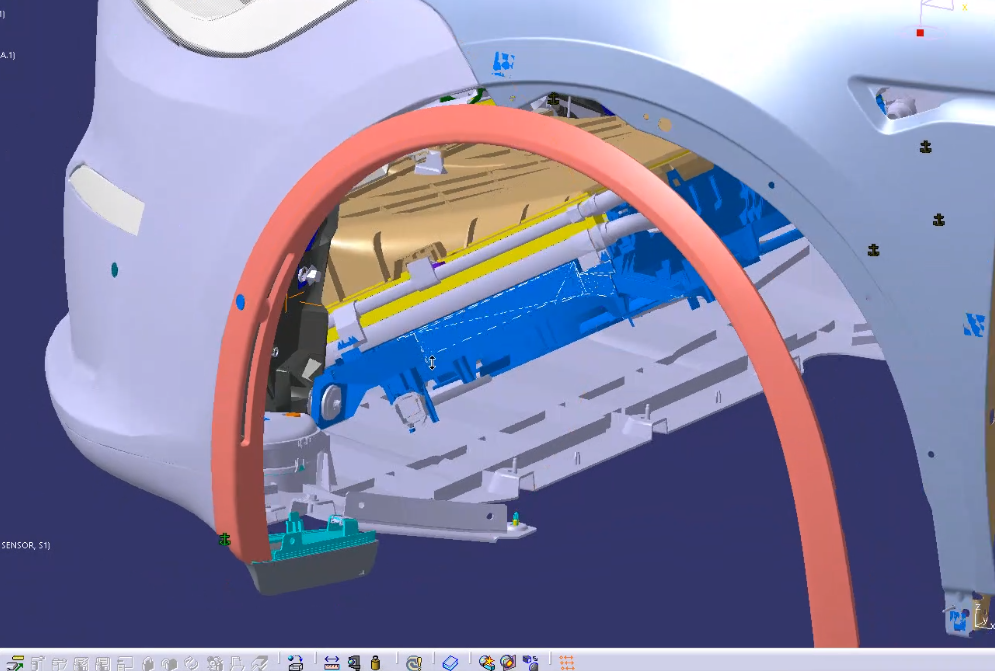Click the orange grid icon ending the toolbar
The width and height of the screenshot is (995, 671).
coord(567,662)
